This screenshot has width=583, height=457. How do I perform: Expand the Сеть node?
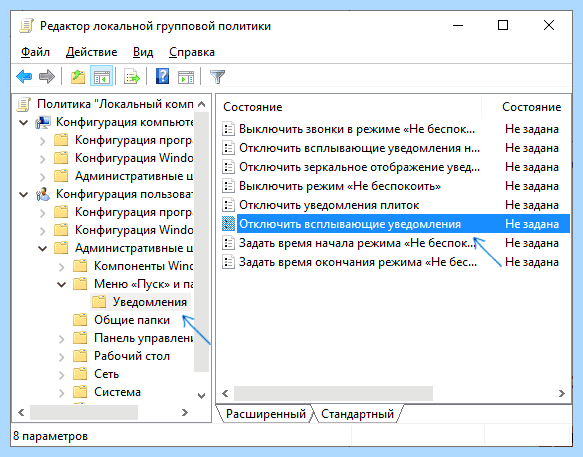click(x=62, y=374)
